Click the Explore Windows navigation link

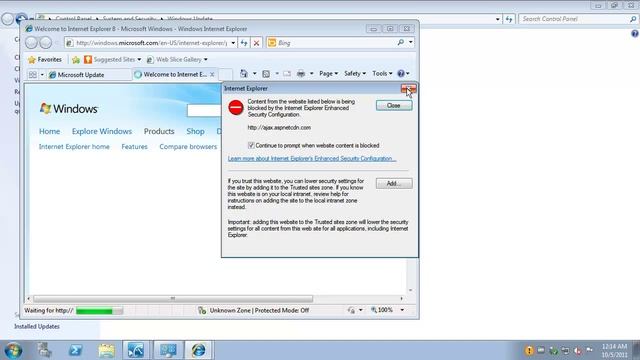coord(102,131)
